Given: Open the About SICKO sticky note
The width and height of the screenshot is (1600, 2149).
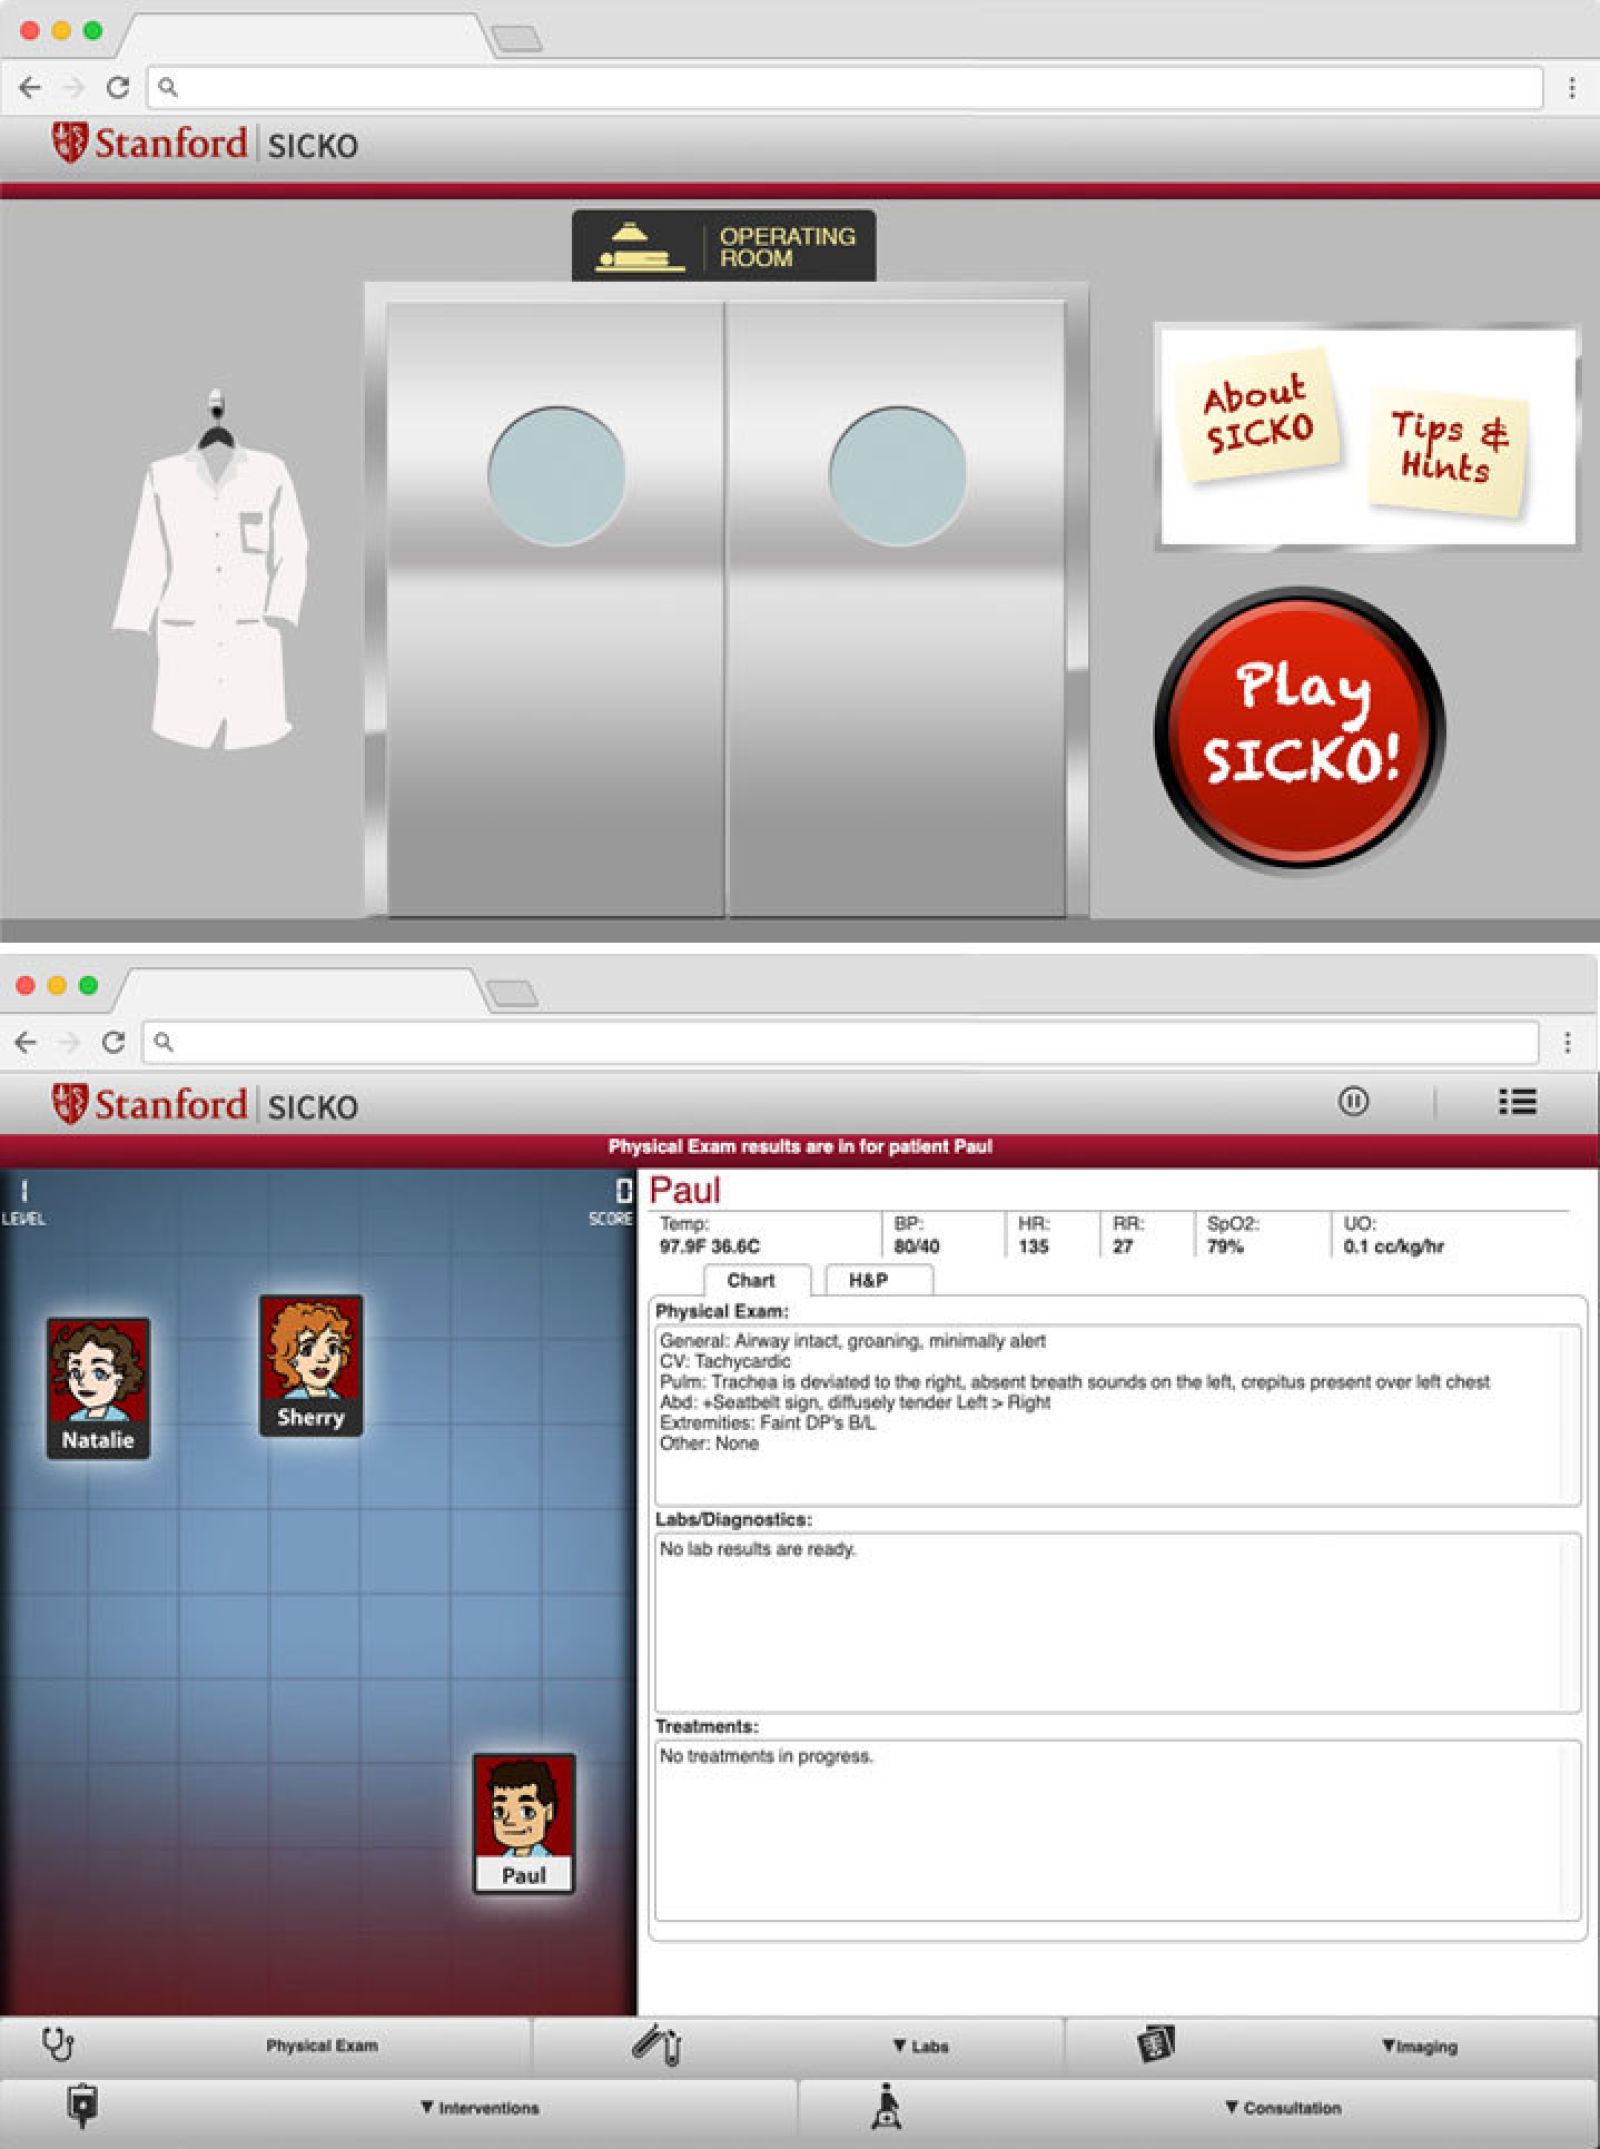Looking at the screenshot, I should click(x=1259, y=415).
